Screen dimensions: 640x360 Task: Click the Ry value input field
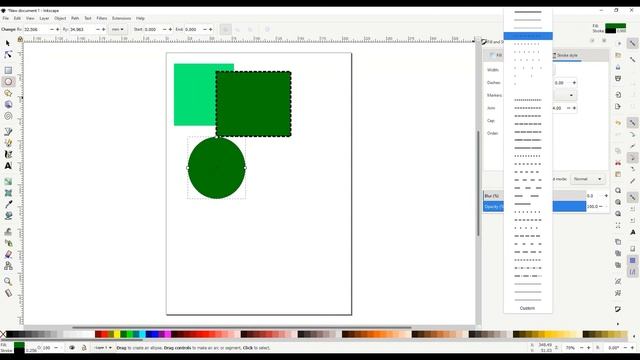(x=82, y=29)
